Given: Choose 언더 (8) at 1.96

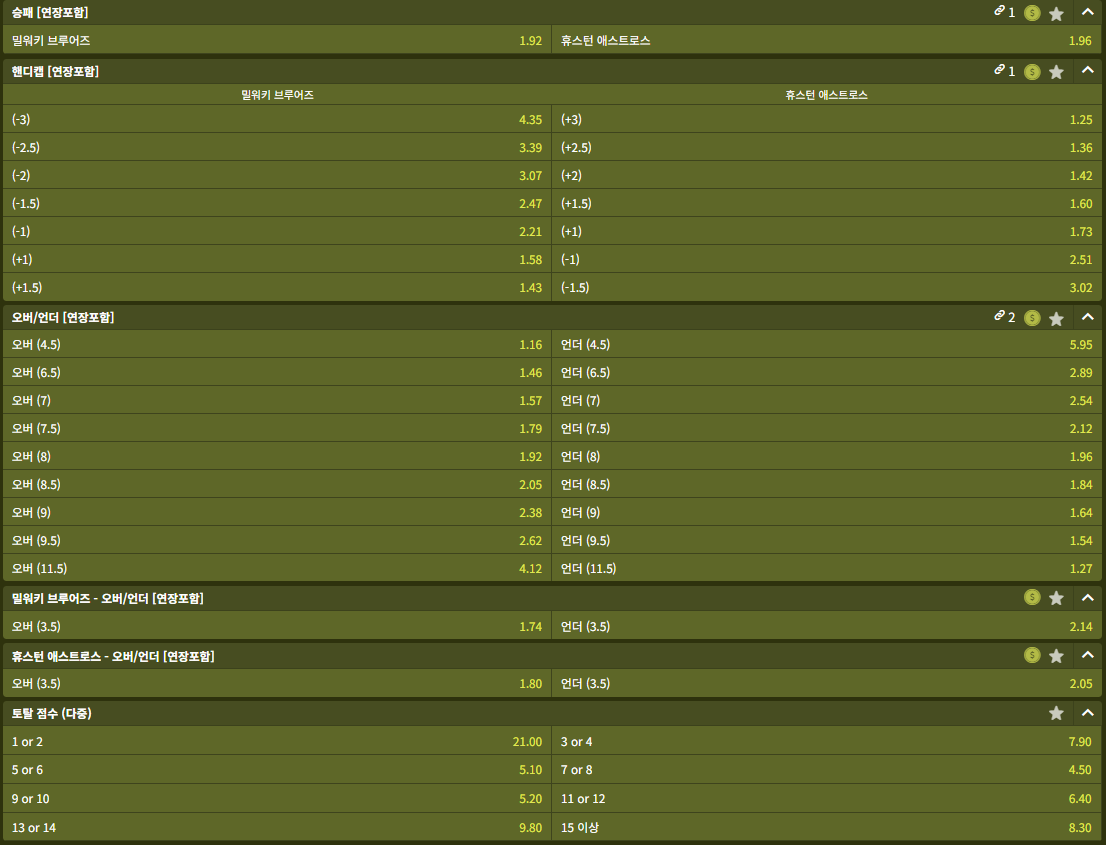Looking at the screenshot, I should [827, 456].
